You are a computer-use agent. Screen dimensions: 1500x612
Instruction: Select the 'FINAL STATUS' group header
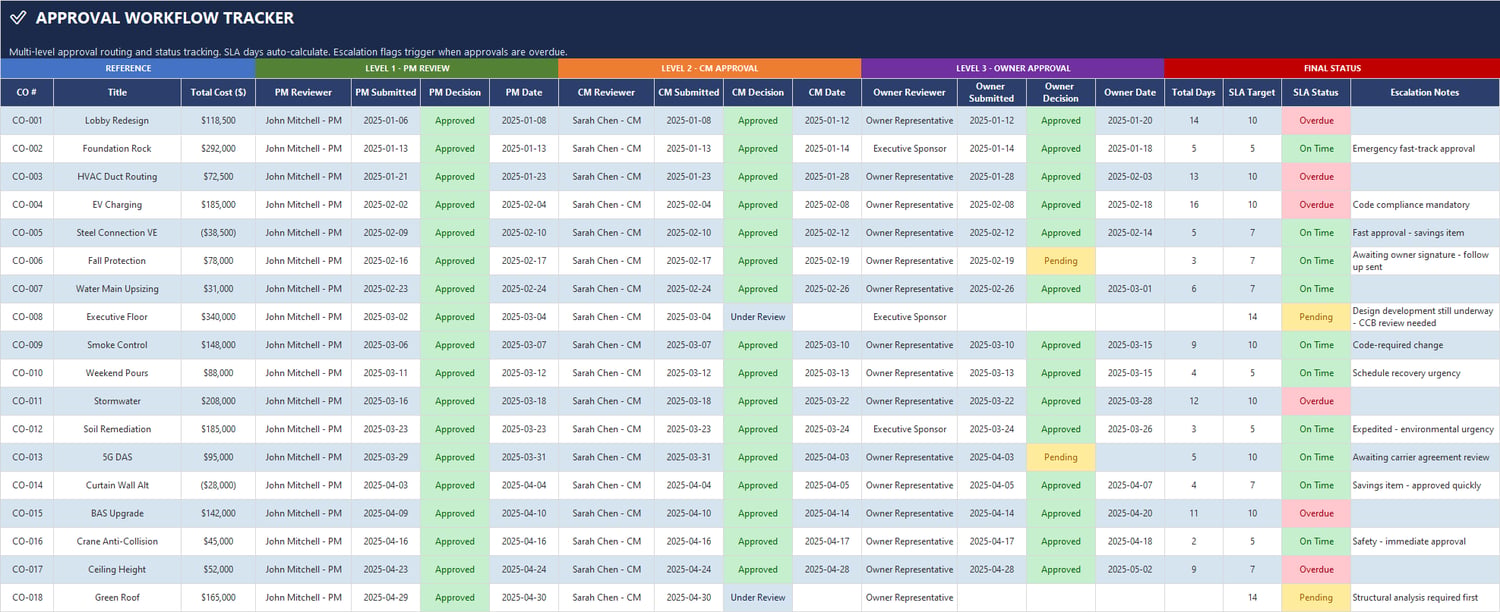1332,68
